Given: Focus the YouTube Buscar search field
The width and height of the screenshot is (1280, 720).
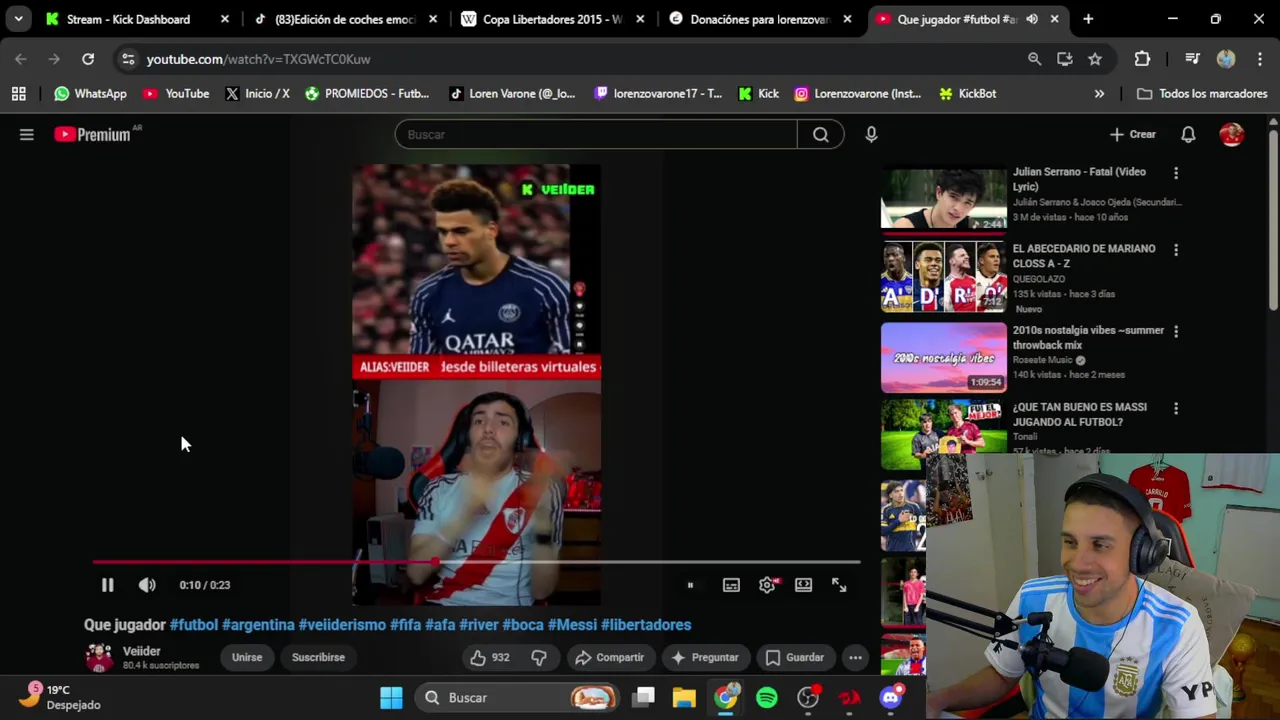Looking at the screenshot, I should point(596,134).
